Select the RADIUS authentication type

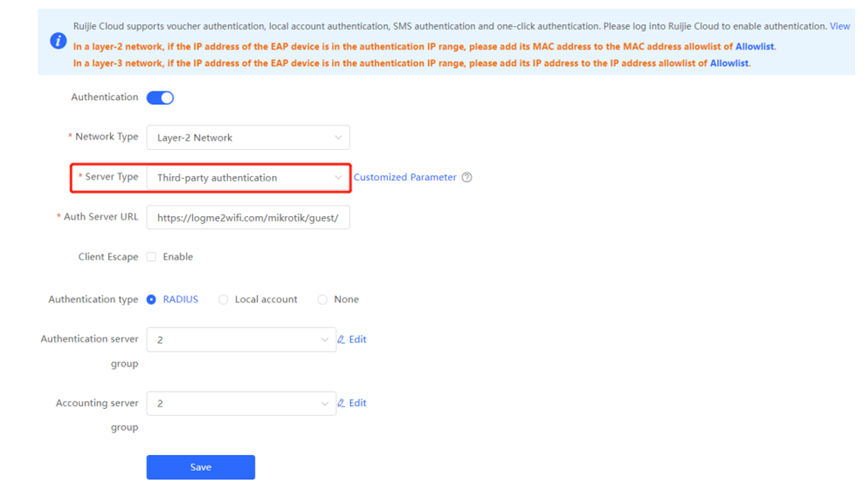tap(151, 299)
